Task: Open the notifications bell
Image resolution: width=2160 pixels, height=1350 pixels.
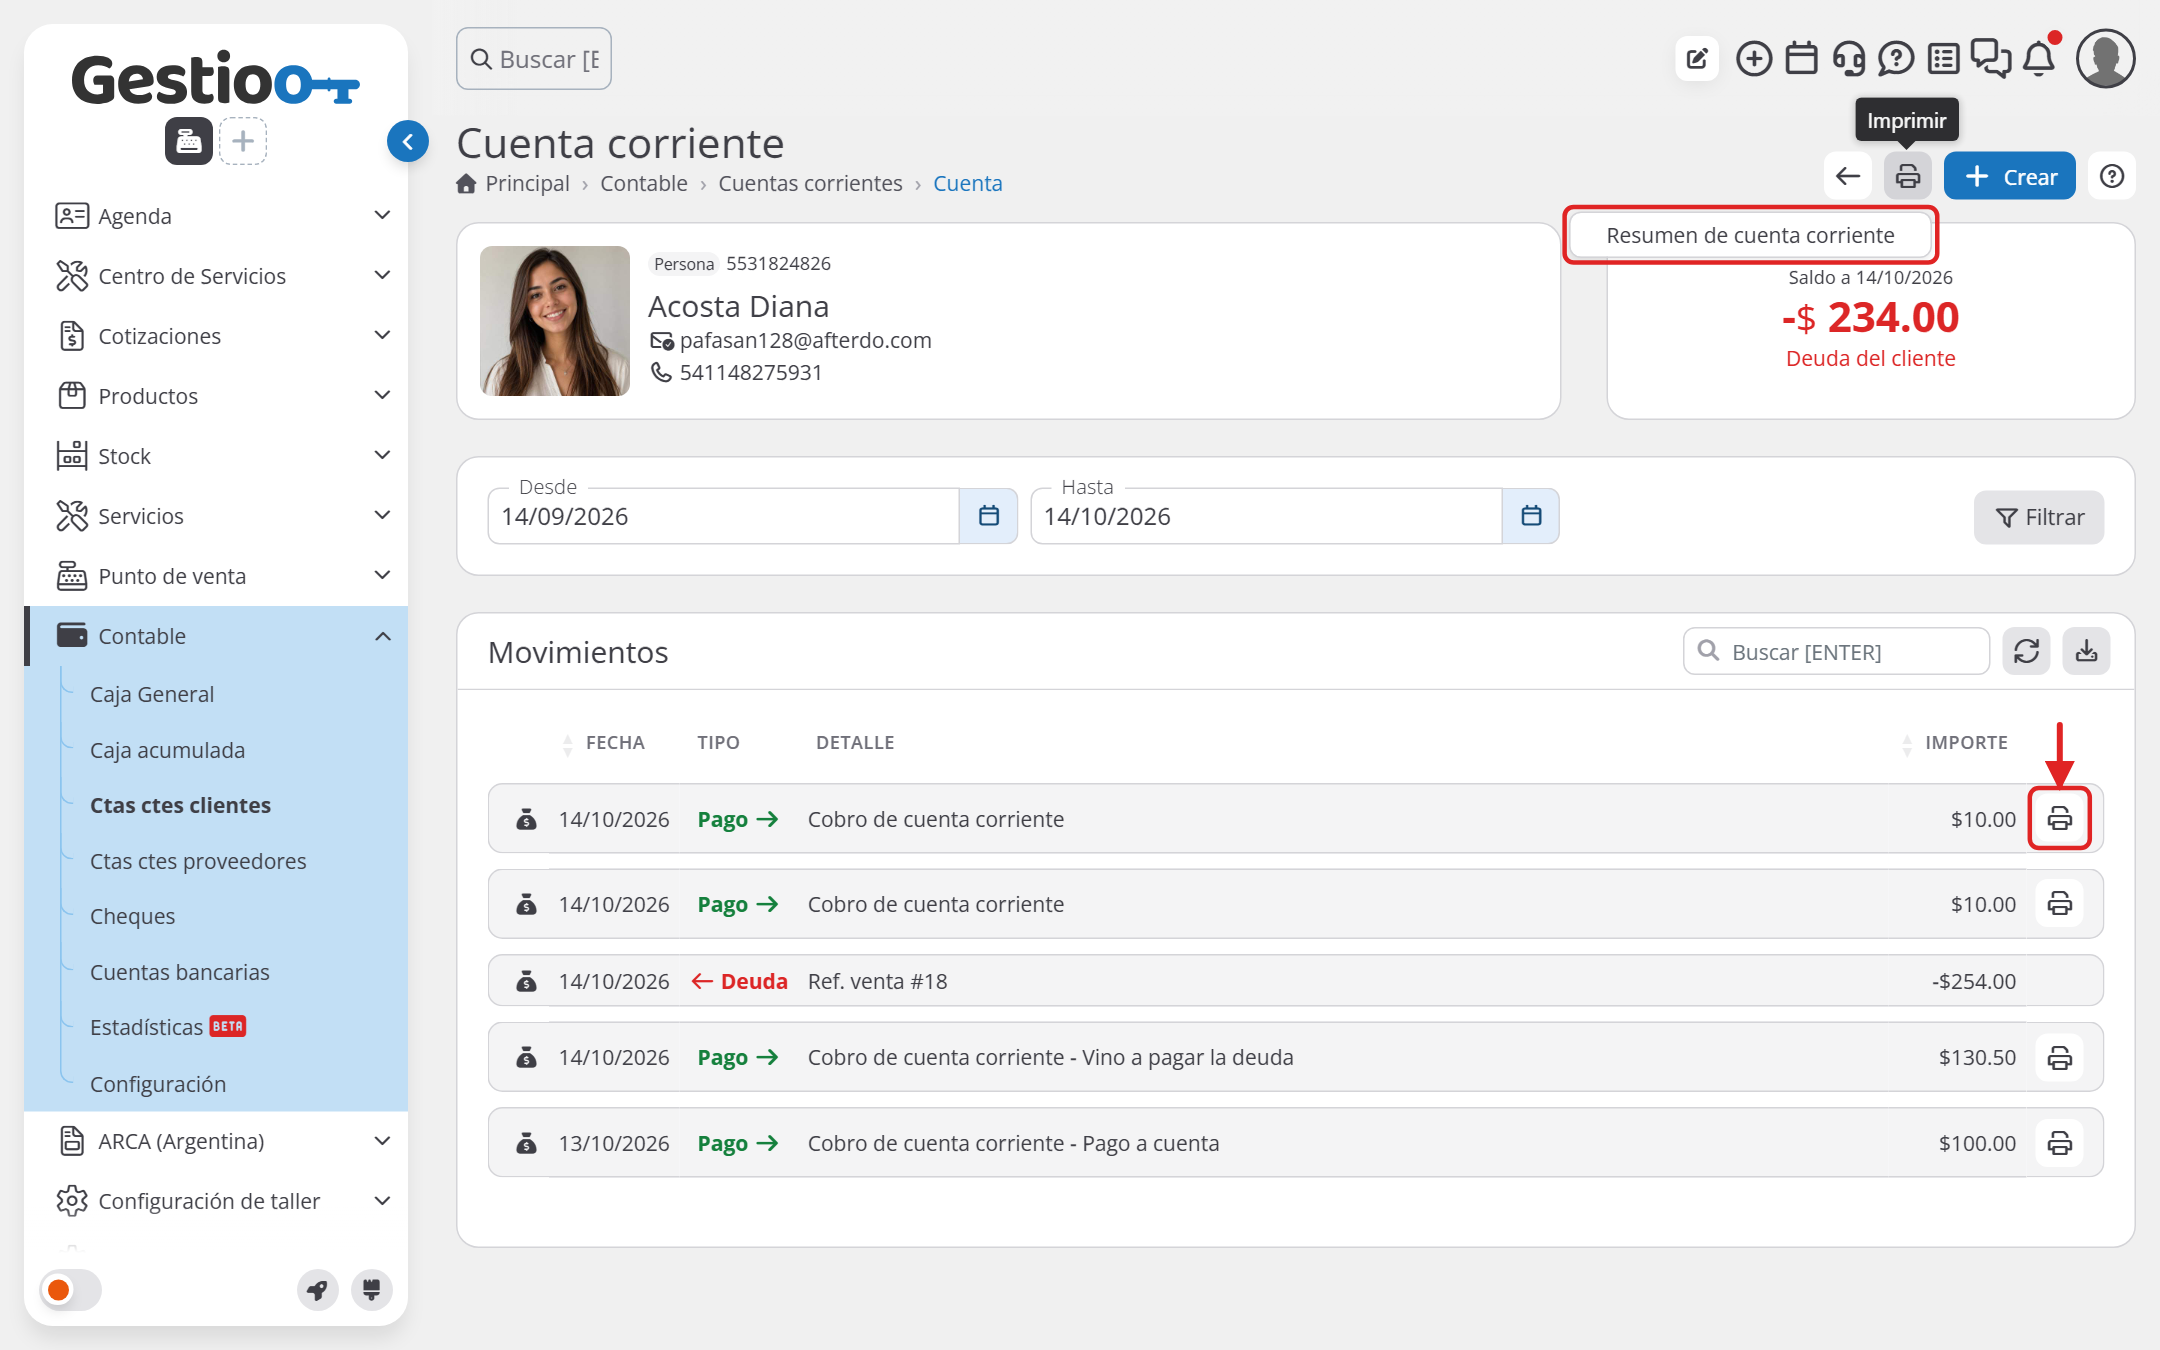Action: point(2039,59)
